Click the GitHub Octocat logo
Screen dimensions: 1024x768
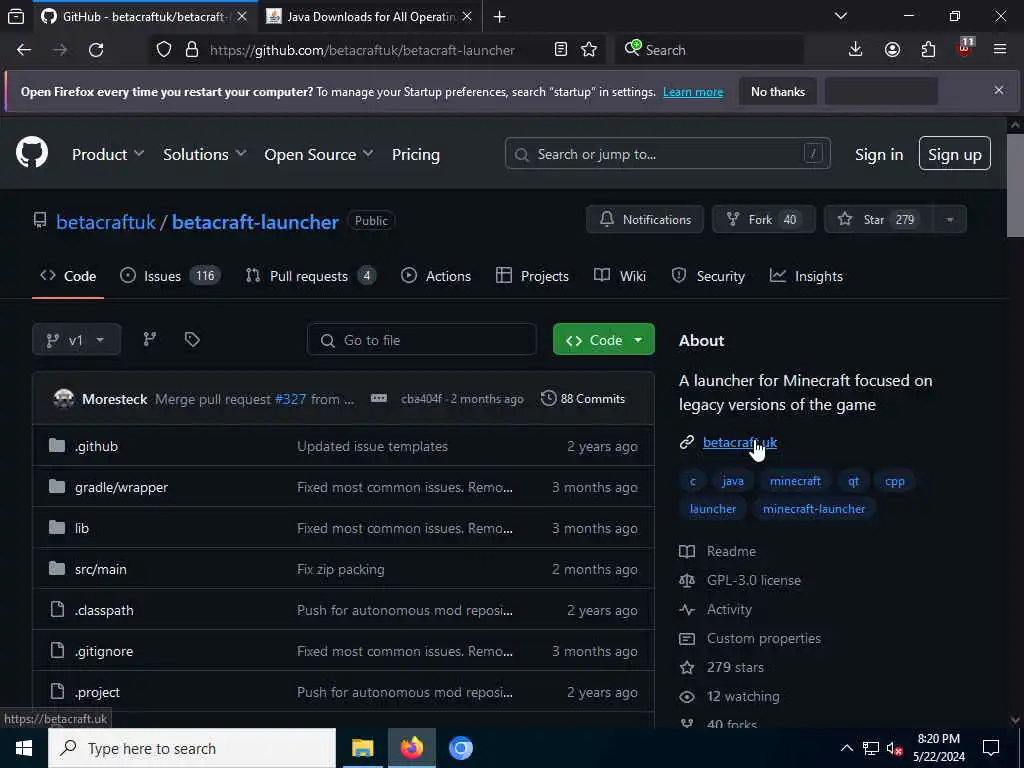[x=32, y=153]
